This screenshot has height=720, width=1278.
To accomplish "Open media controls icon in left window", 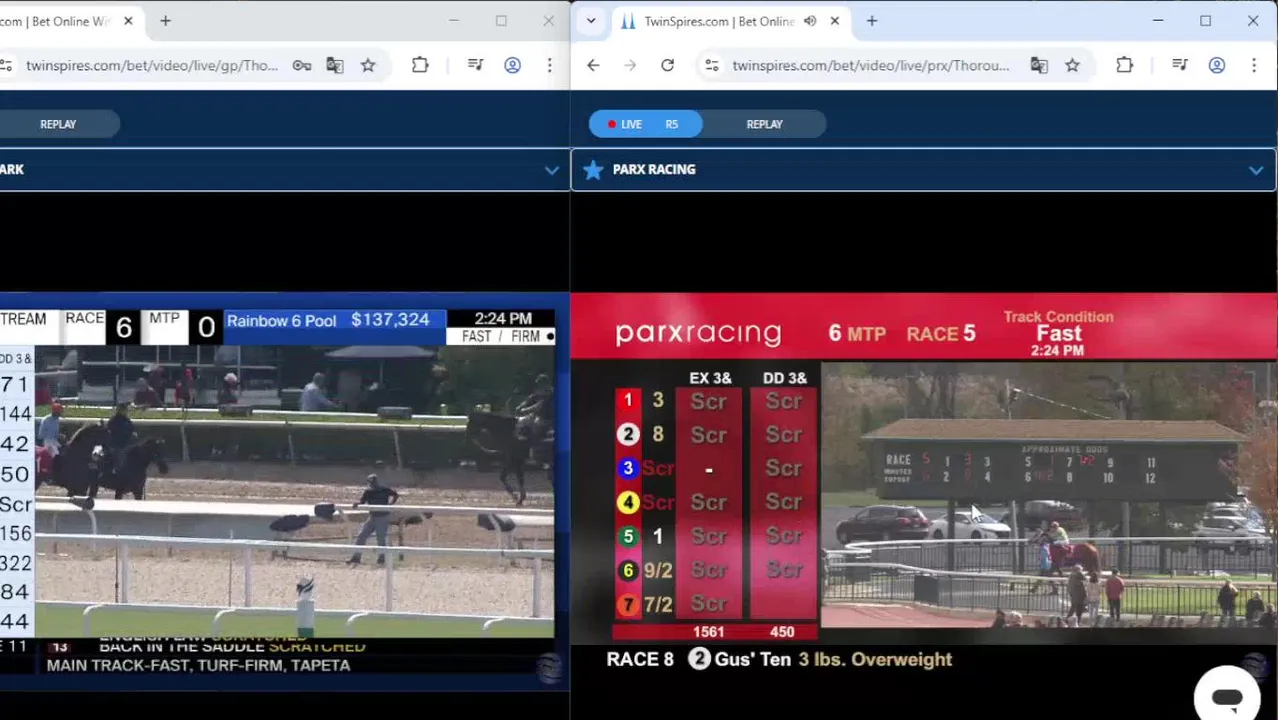I will pyautogui.click(x=475, y=65).
